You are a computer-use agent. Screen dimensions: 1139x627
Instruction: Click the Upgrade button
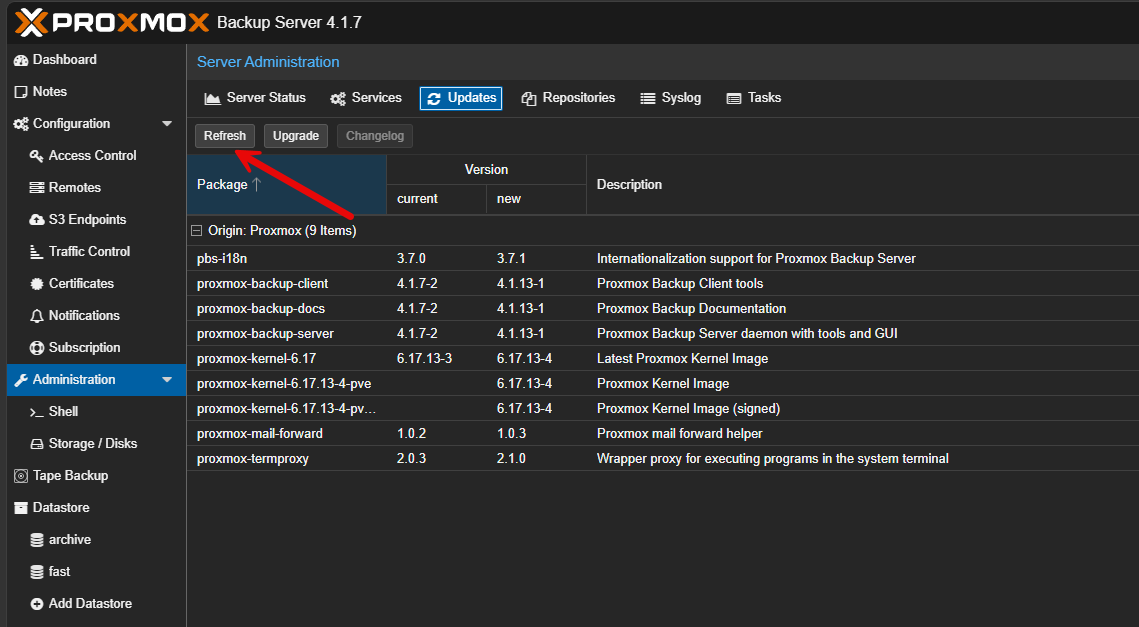click(296, 136)
